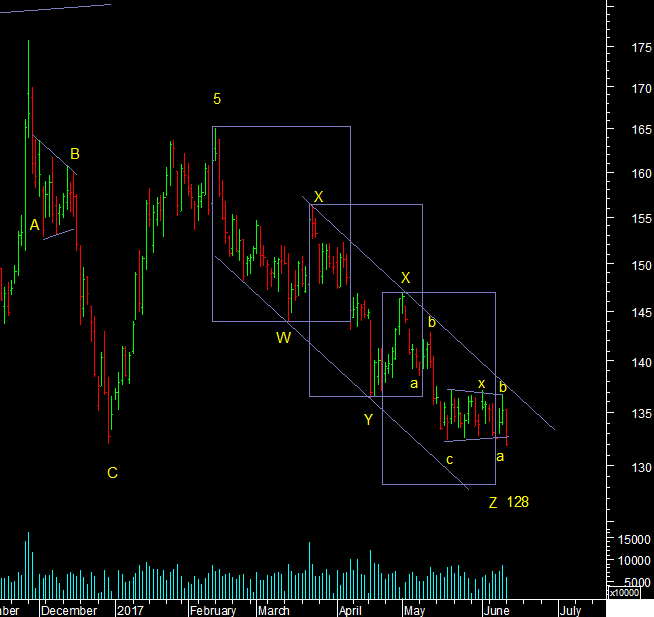Click the "May" date axis label
Viewport: 654px width, 617px height.
414,611
